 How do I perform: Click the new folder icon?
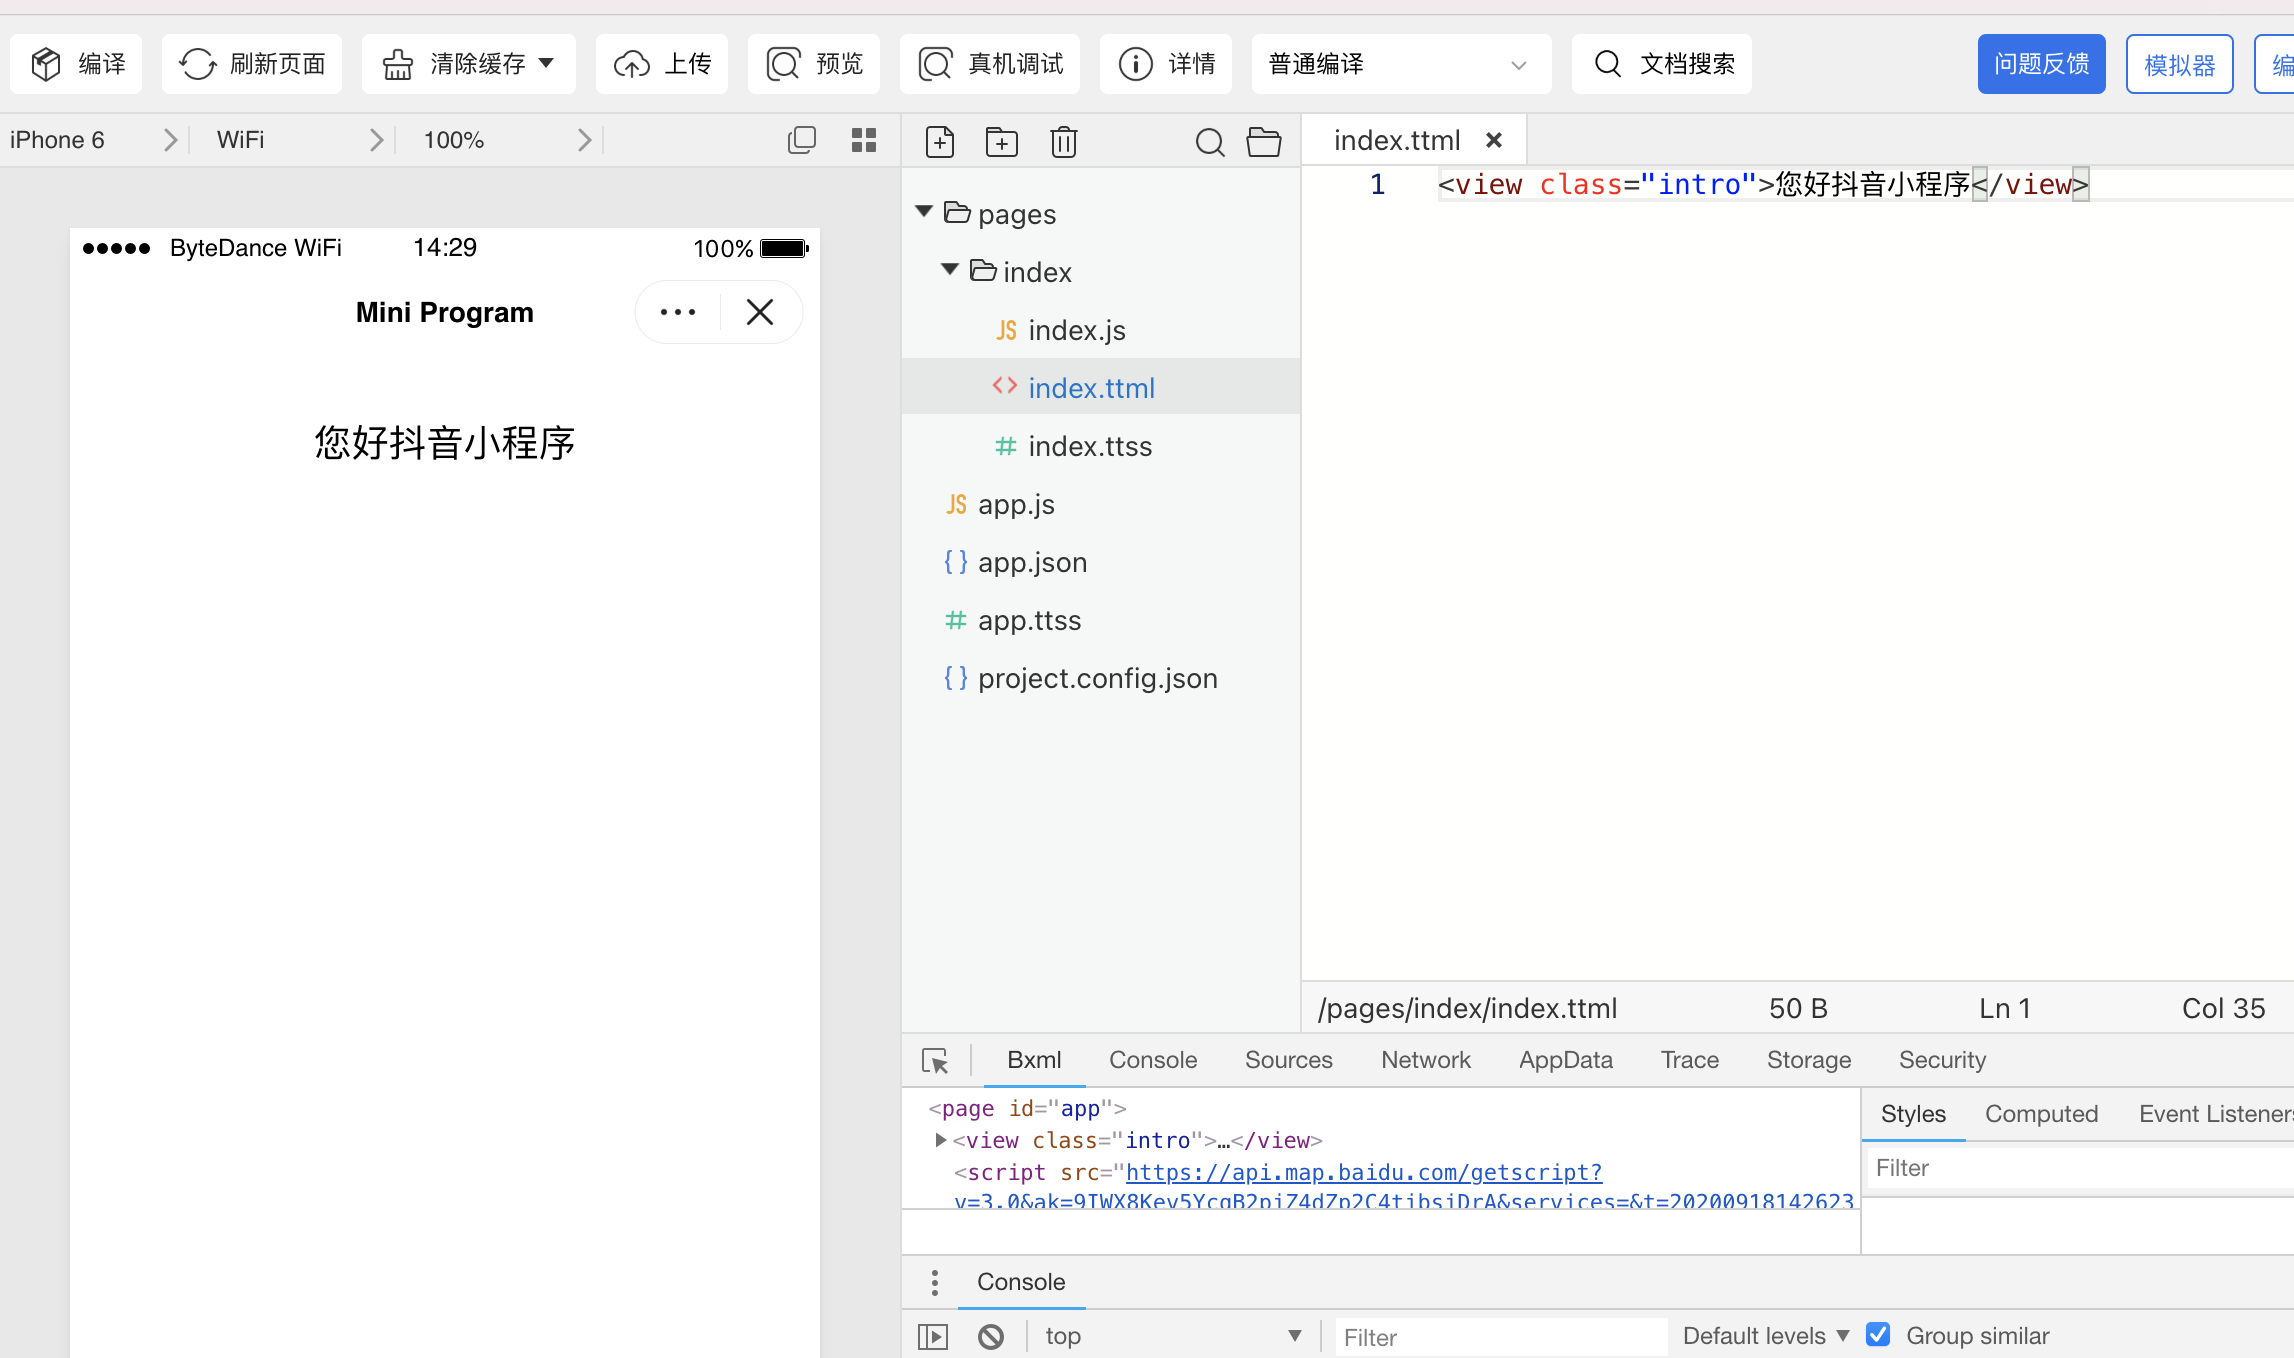click(1001, 142)
